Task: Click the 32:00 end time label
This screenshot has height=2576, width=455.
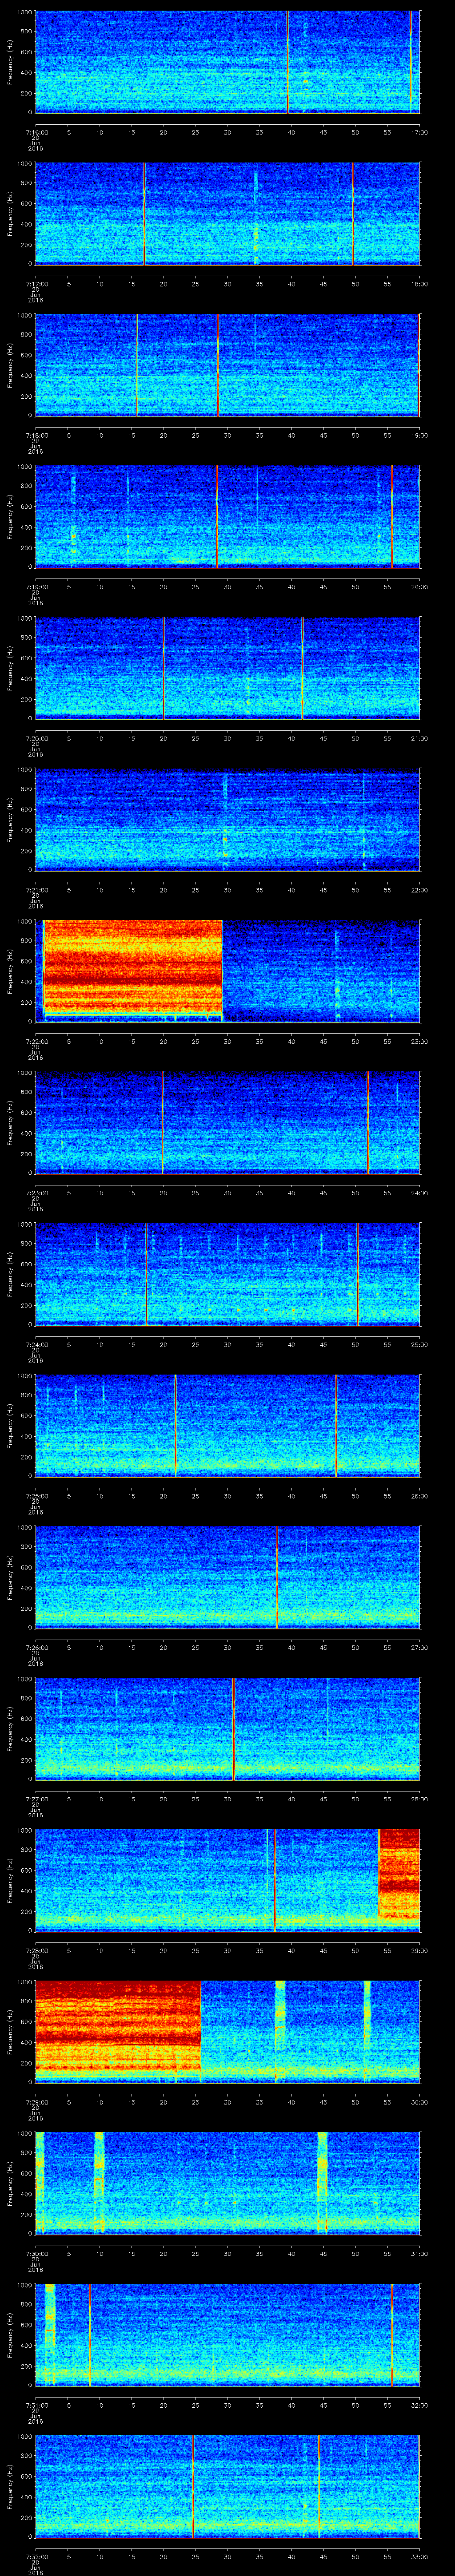Action: (419, 2405)
